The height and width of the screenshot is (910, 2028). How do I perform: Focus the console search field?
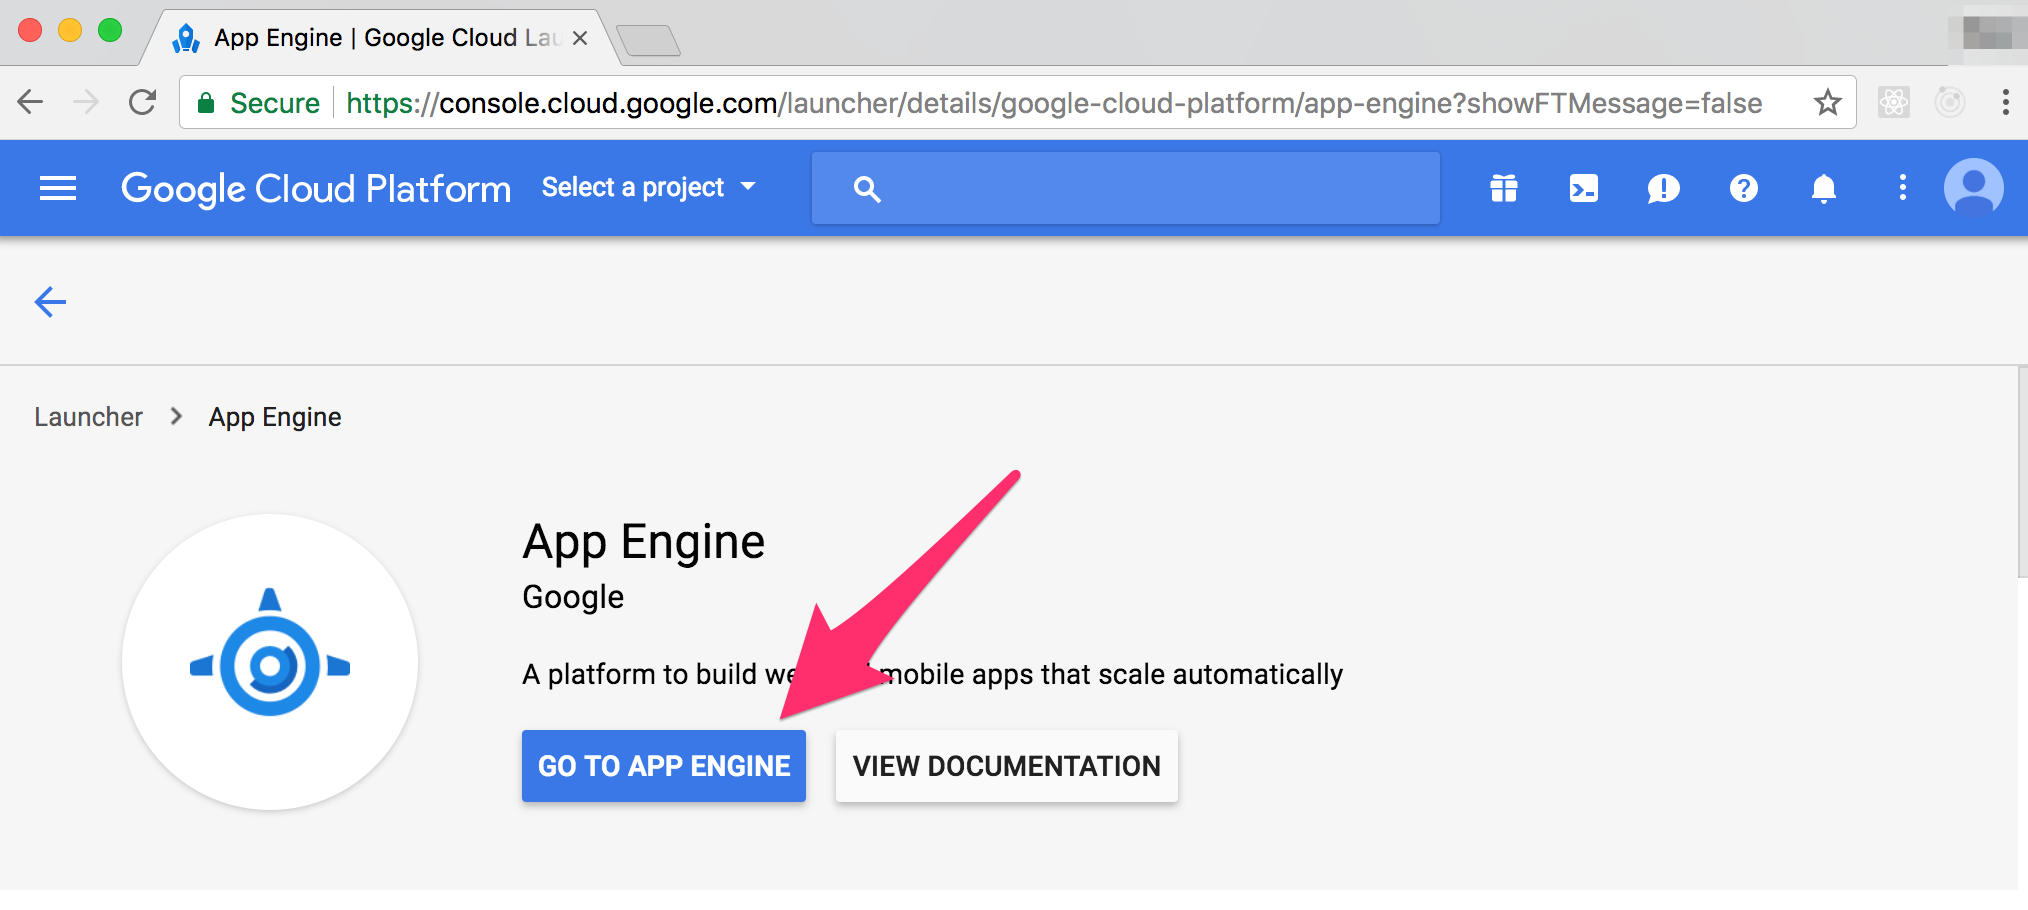coord(1126,188)
